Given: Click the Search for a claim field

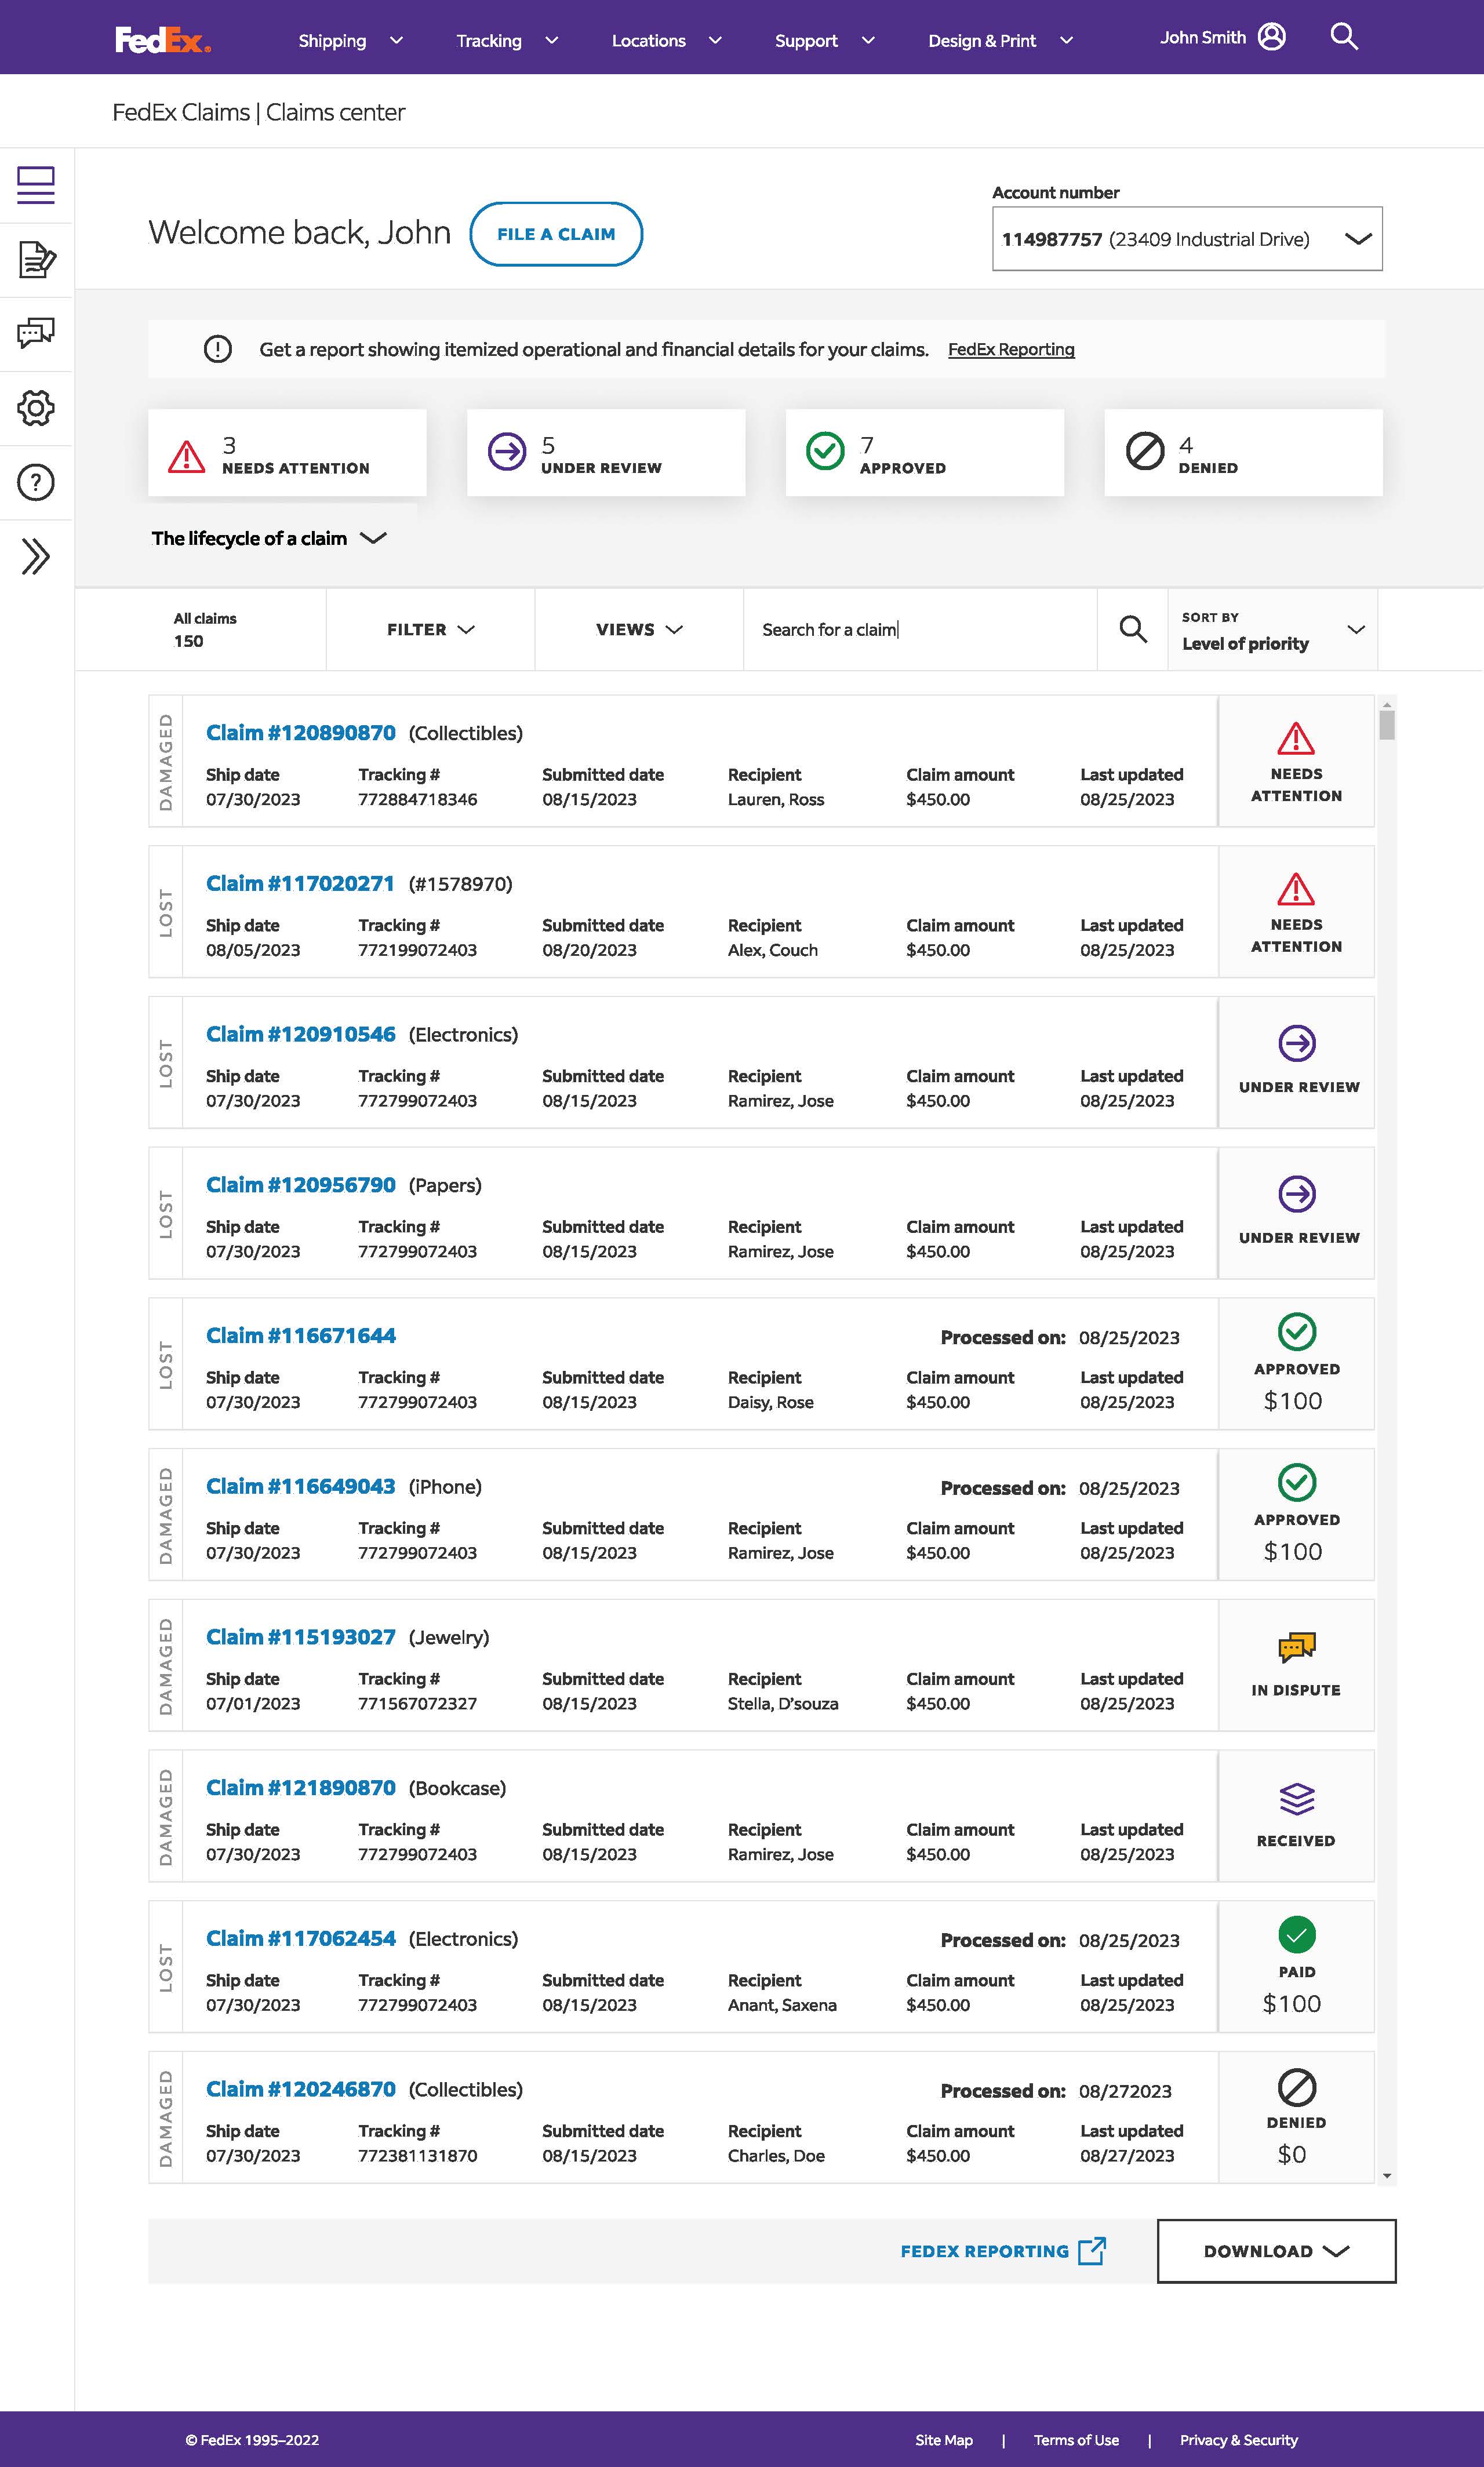Looking at the screenshot, I should [x=920, y=629].
